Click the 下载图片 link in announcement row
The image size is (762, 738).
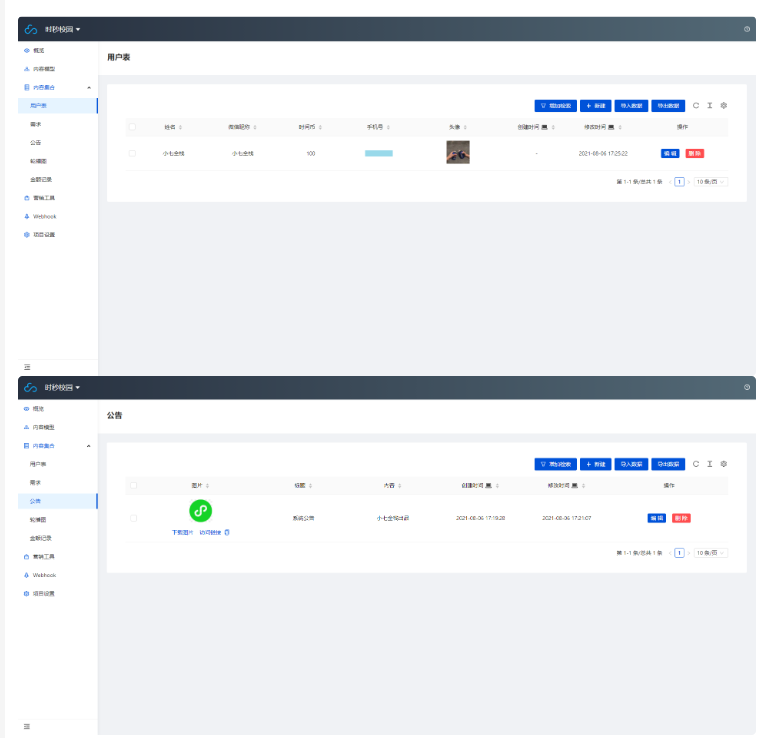(181, 532)
